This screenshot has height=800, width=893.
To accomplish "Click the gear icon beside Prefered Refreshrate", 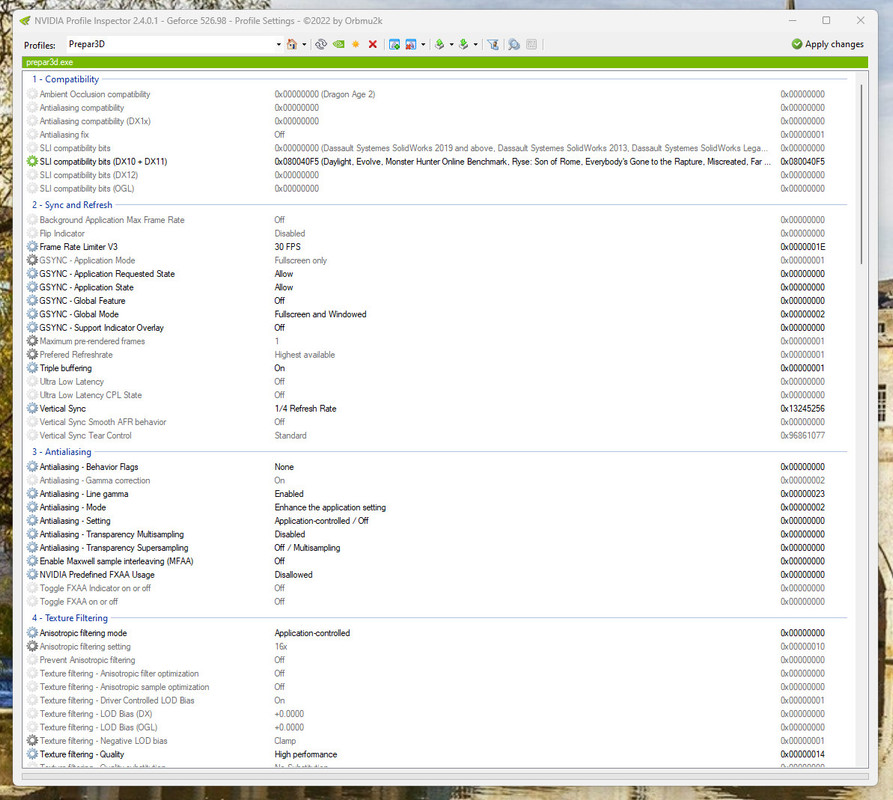I will point(32,355).
